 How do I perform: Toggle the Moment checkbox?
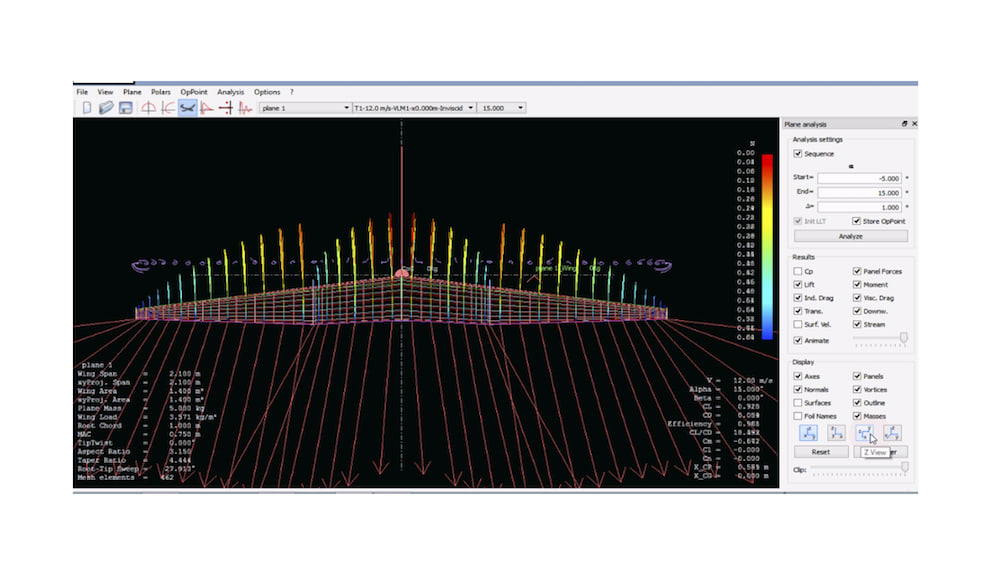click(x=857, y=284)
